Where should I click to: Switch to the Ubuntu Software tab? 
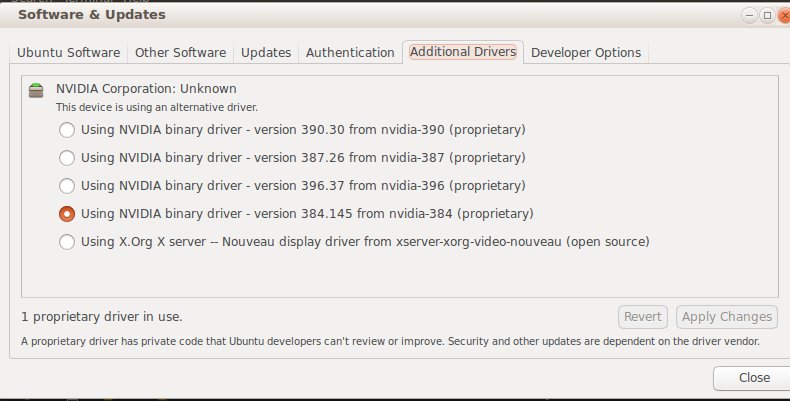[69, 53]
